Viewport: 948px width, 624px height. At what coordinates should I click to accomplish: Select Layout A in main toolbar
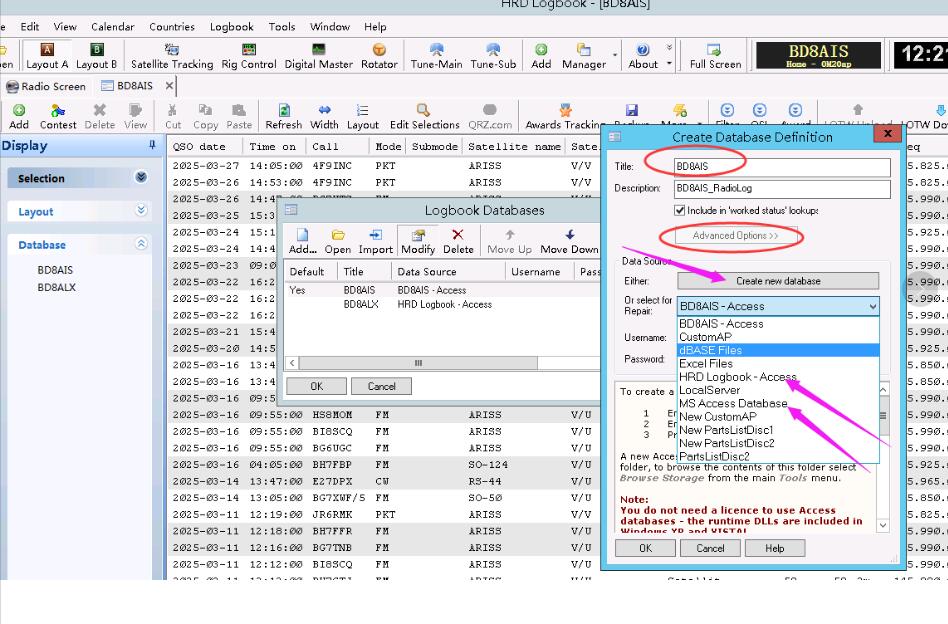pyautogui.click(x=47, y=56)
